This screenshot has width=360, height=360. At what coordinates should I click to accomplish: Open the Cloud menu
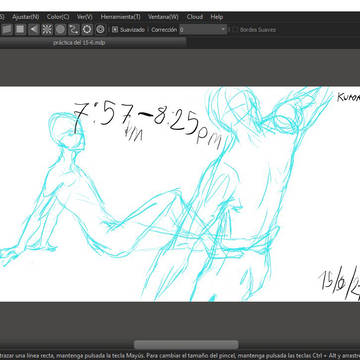[195, 17]
